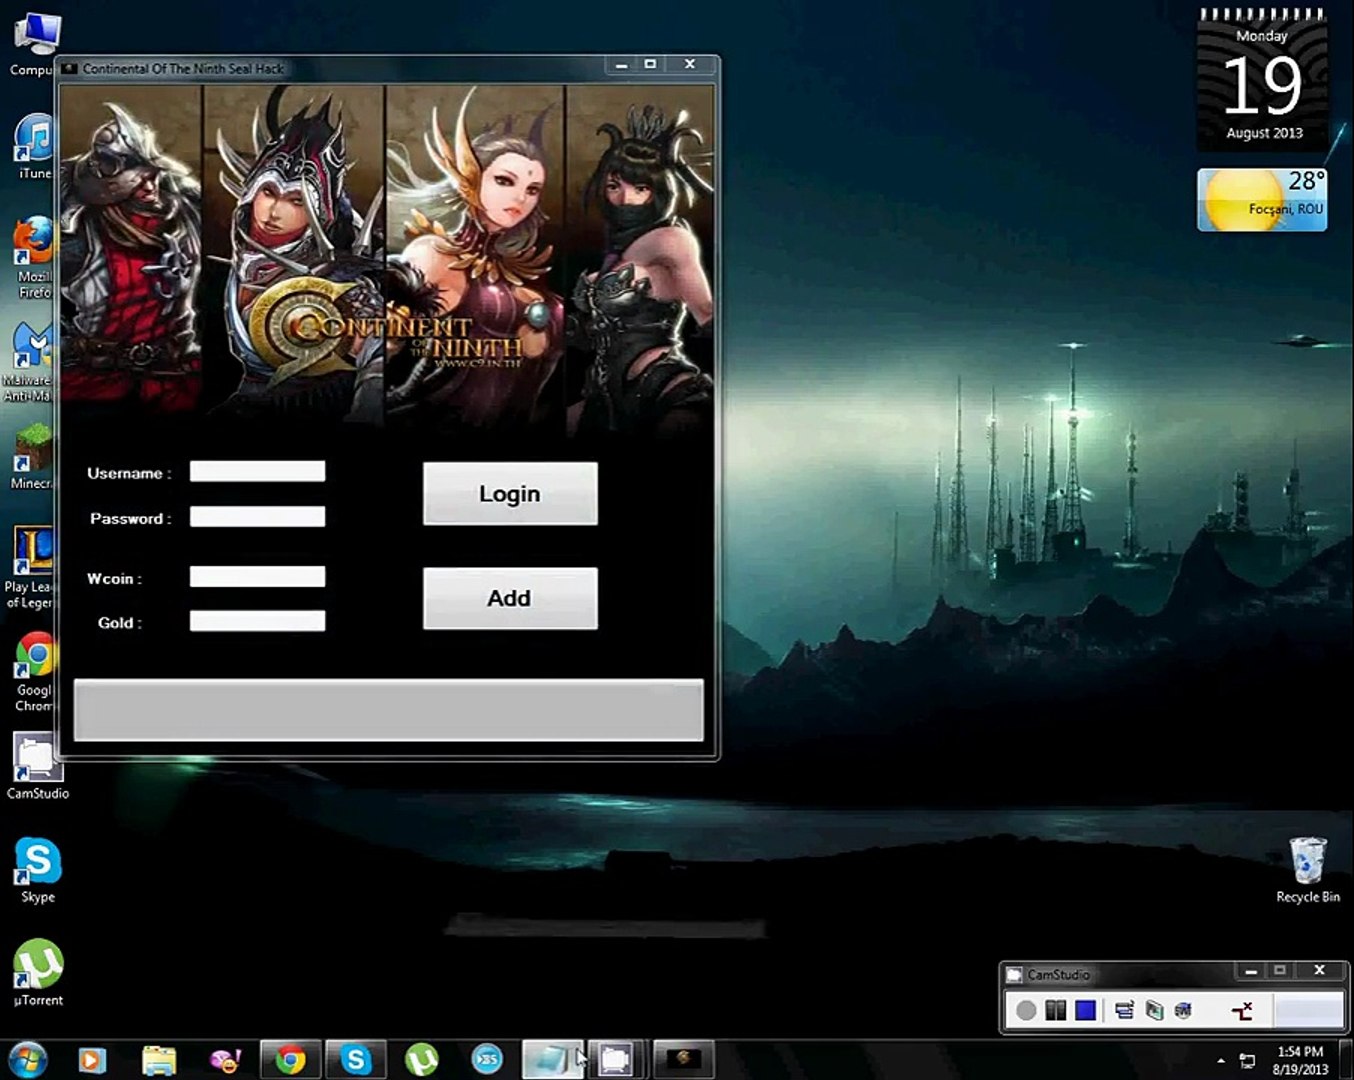Click into the Wcoin amount field

257,576
